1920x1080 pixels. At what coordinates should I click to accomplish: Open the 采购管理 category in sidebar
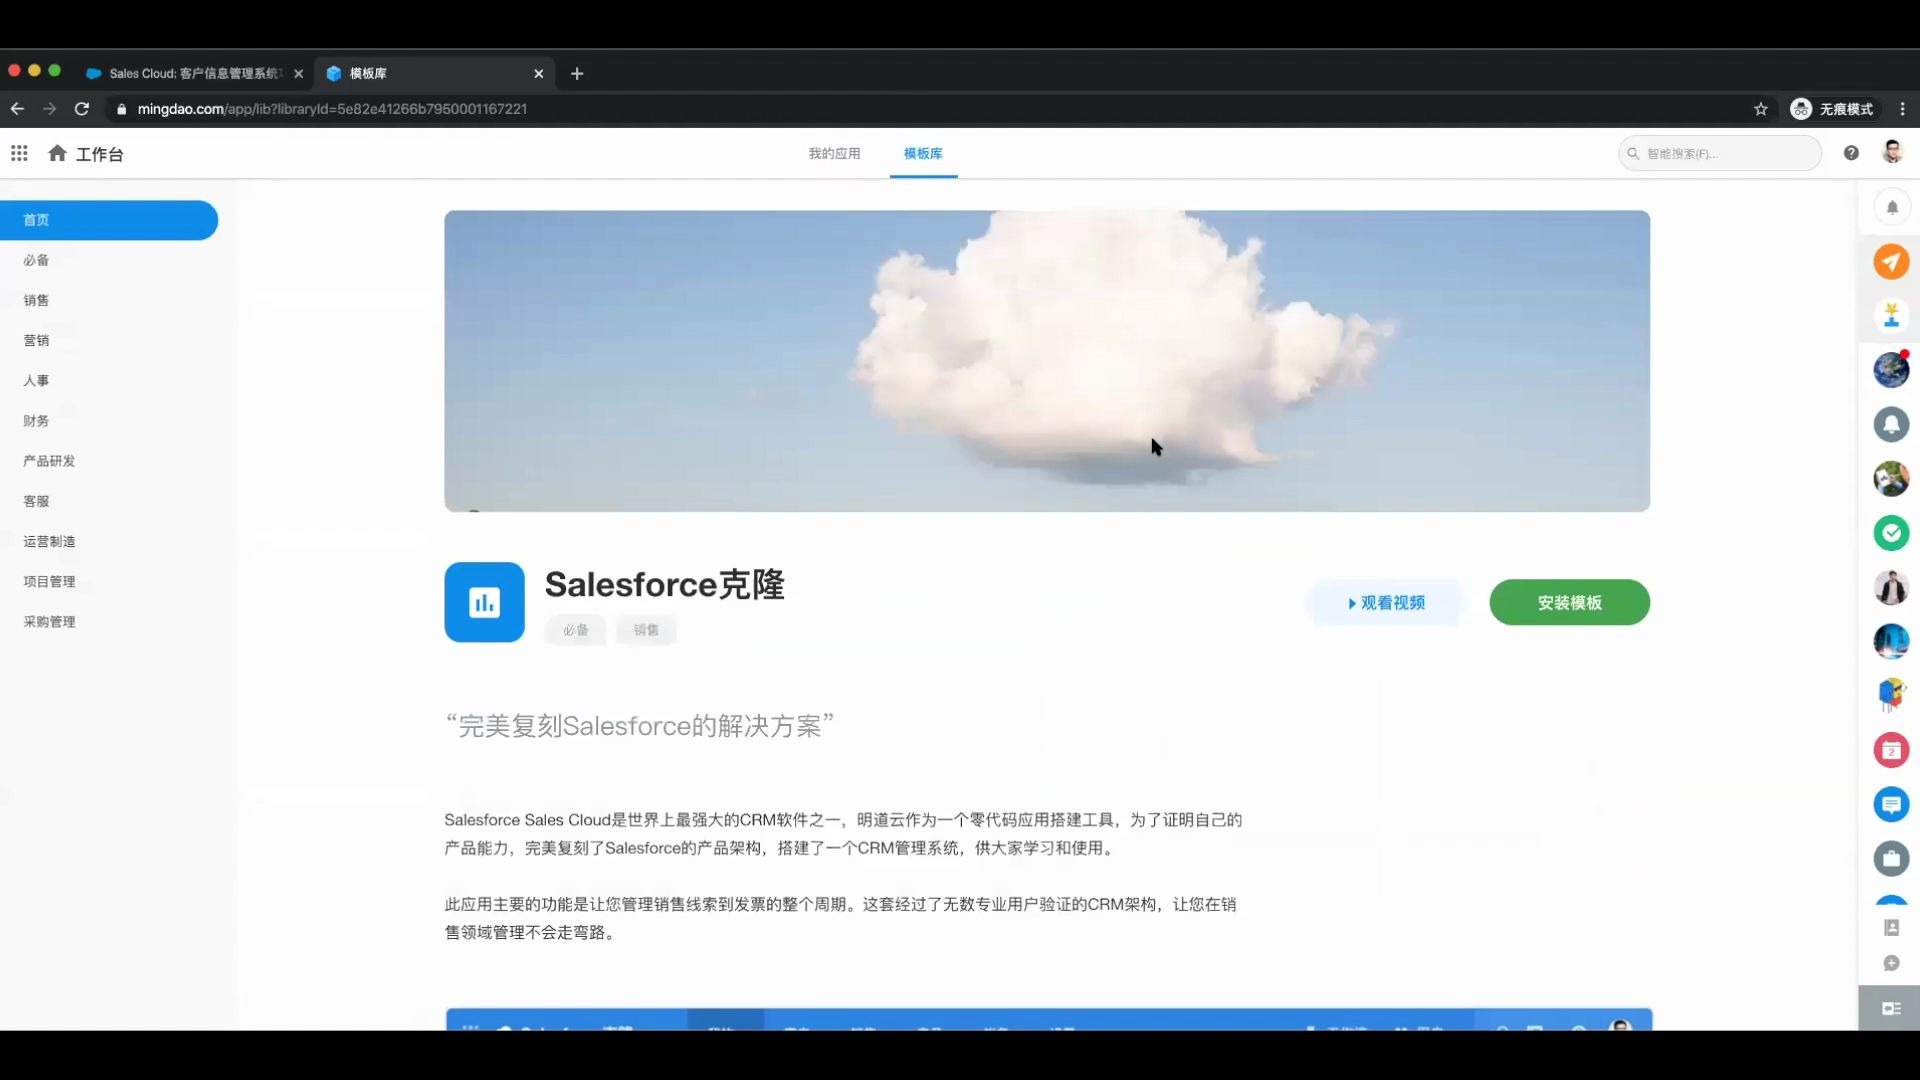coord(49,621)
